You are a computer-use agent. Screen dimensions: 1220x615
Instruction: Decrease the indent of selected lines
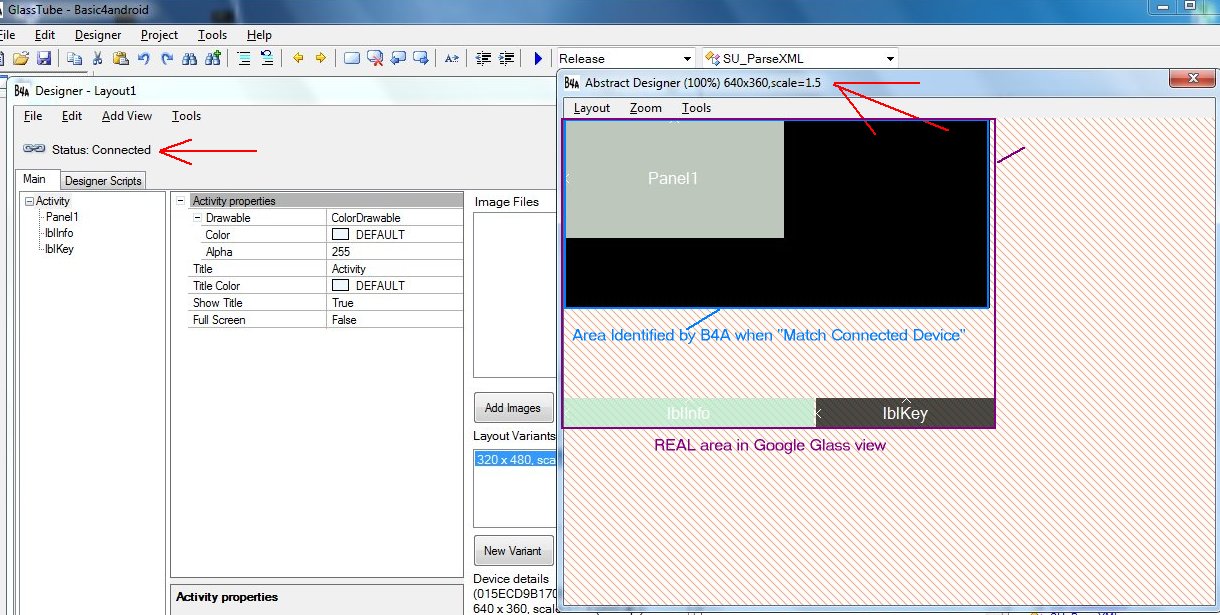[x=483, y=58]
